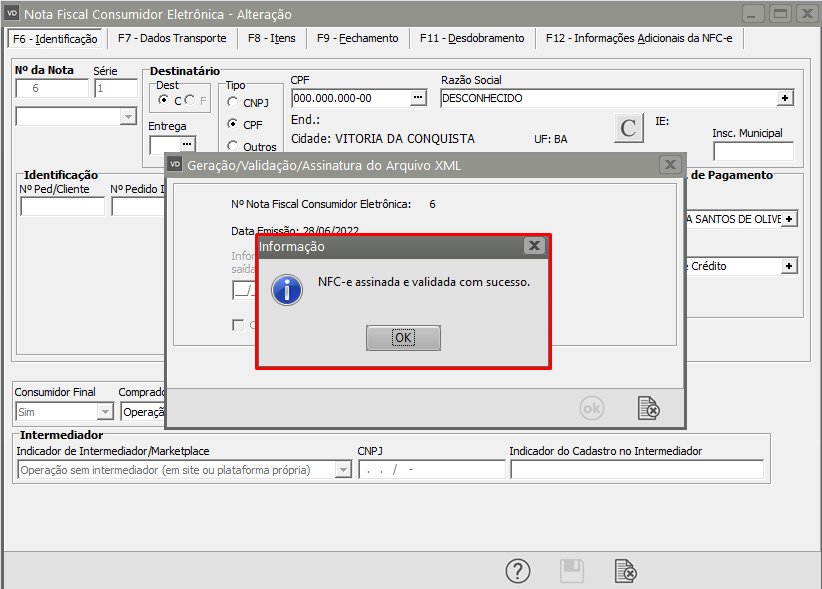Image resolution: width=822 pixels, height=589 pixels.
Task: Open CPF lookup ellipsis button
Action: 418,97
